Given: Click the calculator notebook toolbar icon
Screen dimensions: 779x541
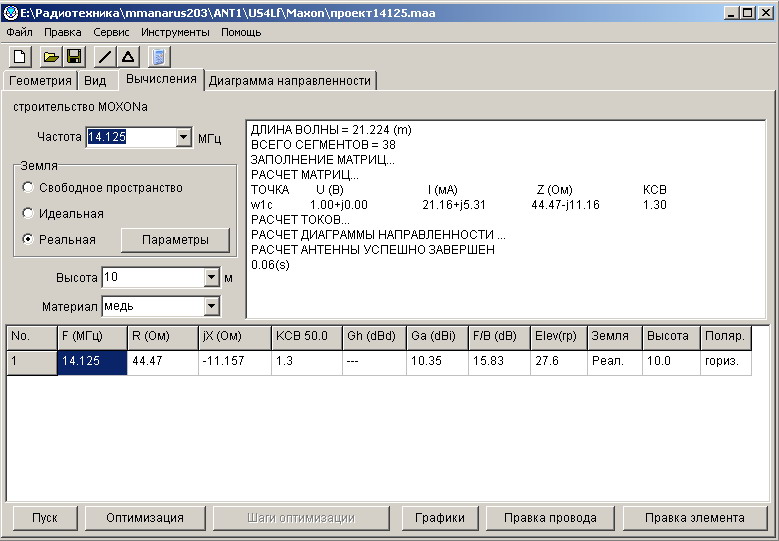Looking at the screenshot, I should tap(160, 57).
